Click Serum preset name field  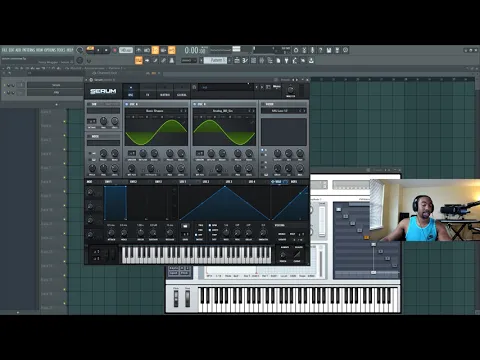point(226,87)
